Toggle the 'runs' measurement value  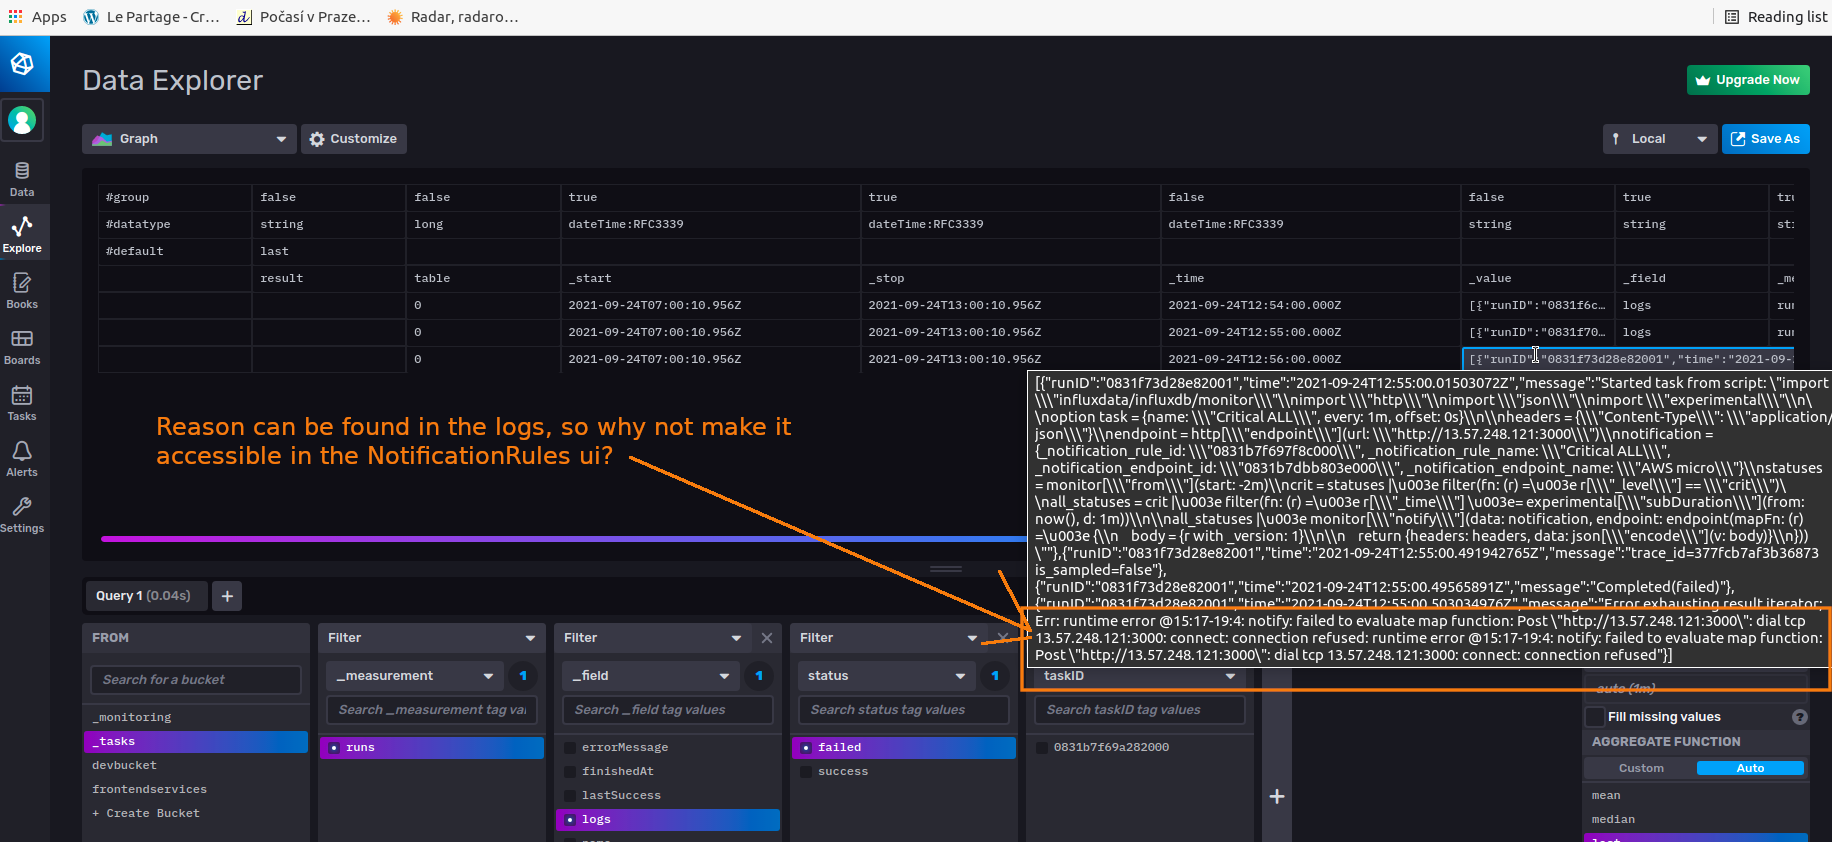pos(432,747)
